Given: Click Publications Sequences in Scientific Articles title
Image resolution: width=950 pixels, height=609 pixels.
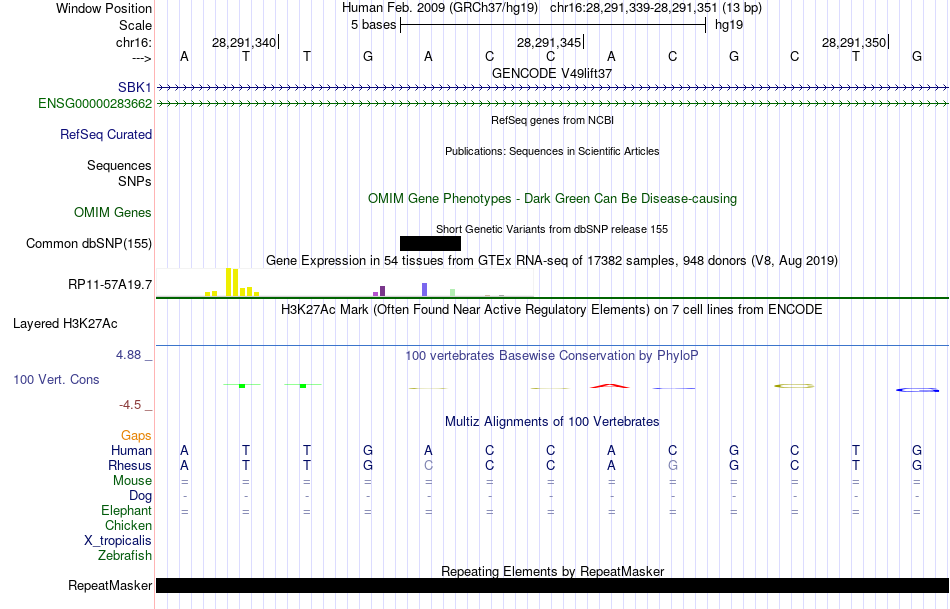Looking at the screenshot, I should pos(552,151).
